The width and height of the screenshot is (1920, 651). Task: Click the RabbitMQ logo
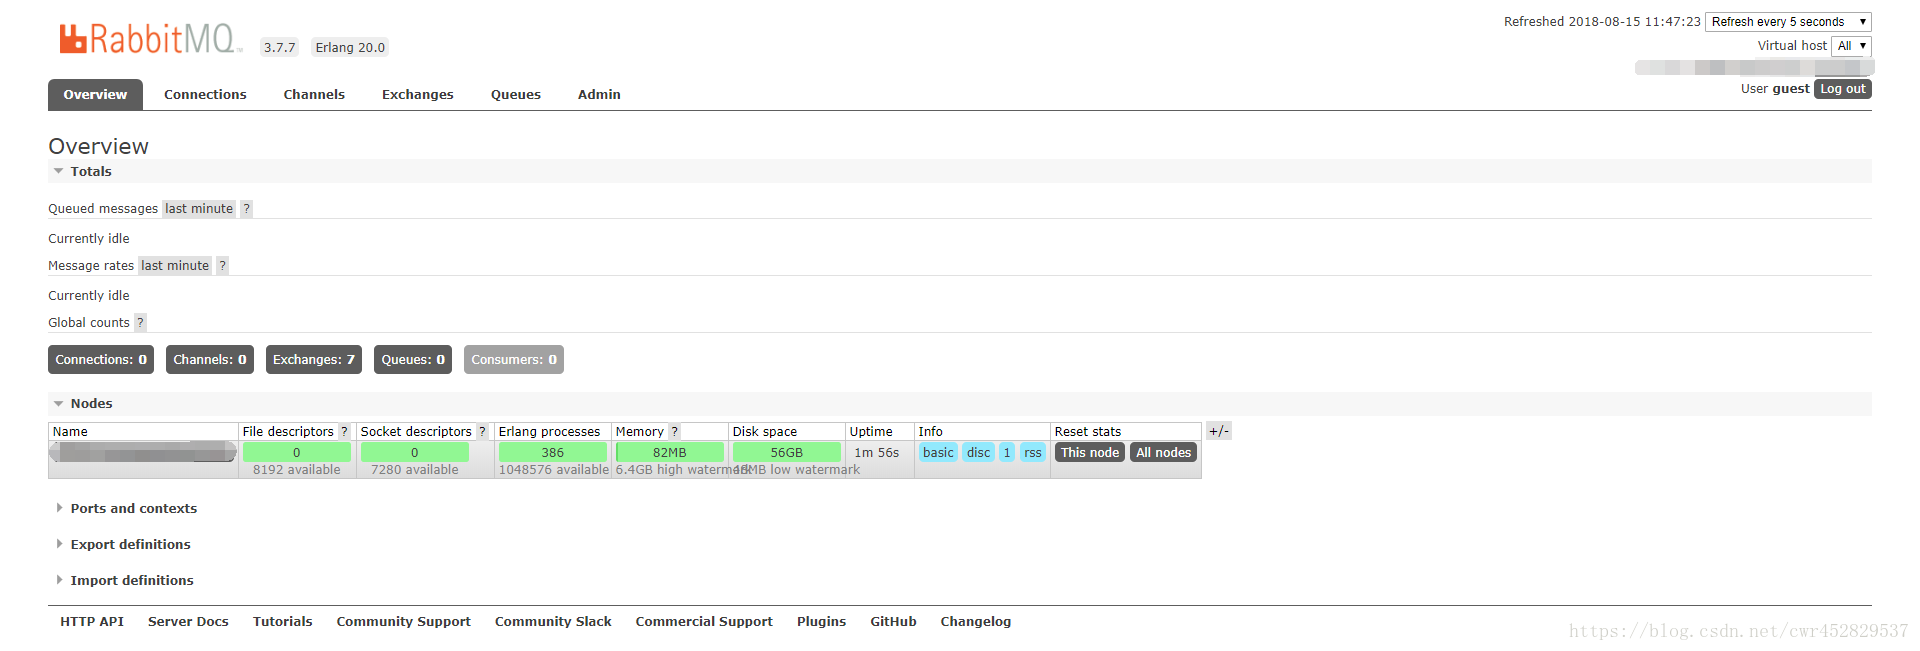pos(150,39)
